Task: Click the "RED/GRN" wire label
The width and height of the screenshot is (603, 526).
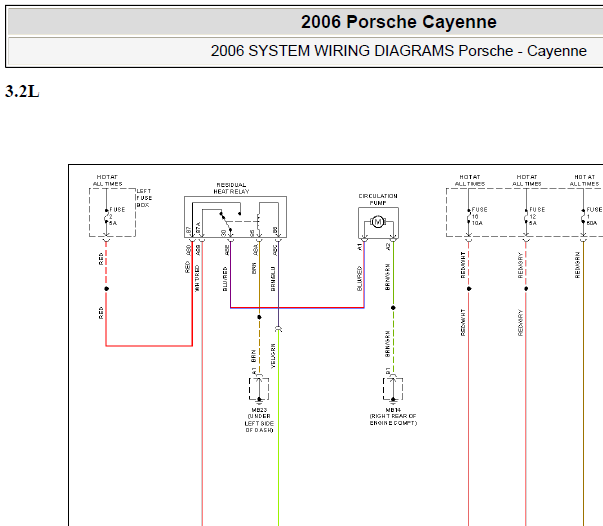Action: point(577,265)
